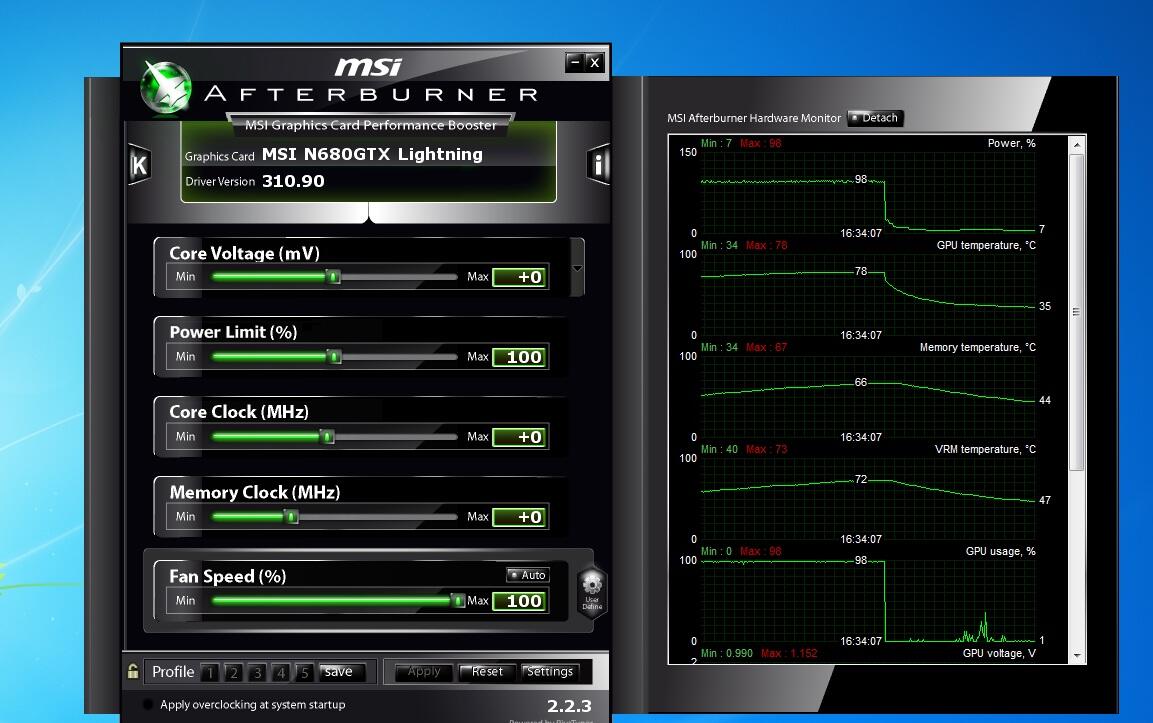
Task: Minimize the Afterburner window
Action: coord(575,63)
